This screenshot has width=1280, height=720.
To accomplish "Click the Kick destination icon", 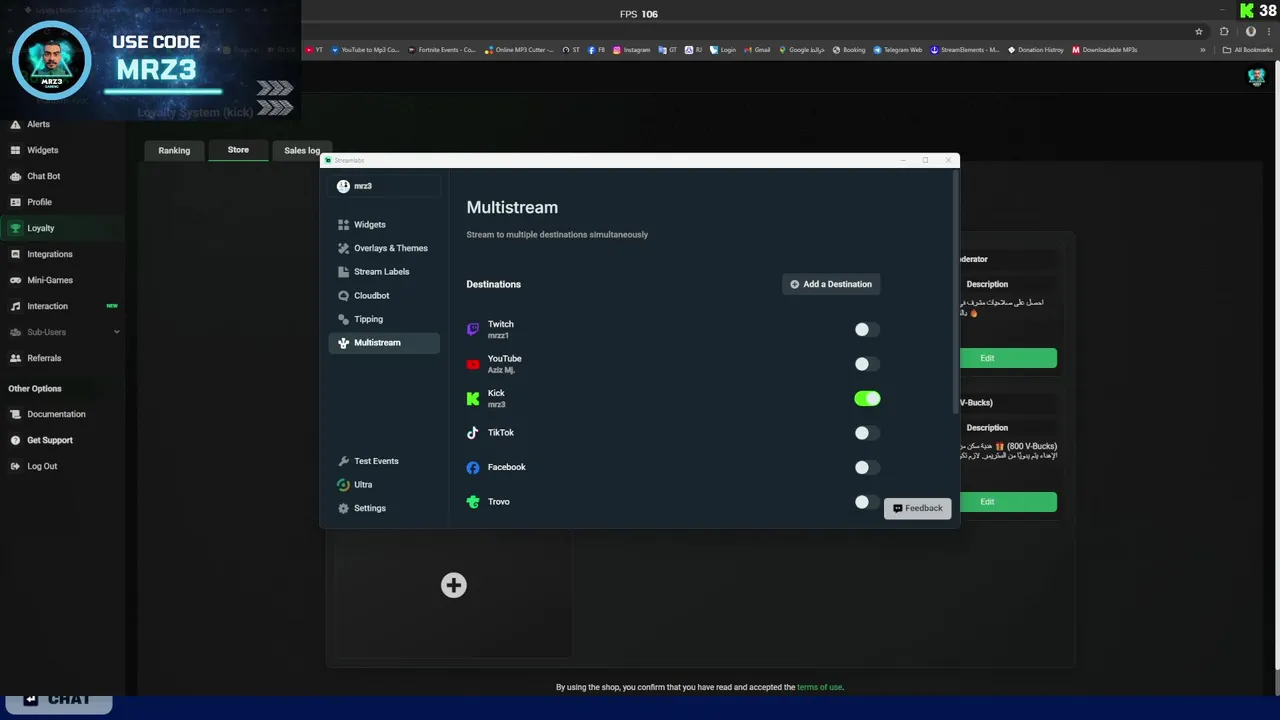I will (x=473, y=399).
